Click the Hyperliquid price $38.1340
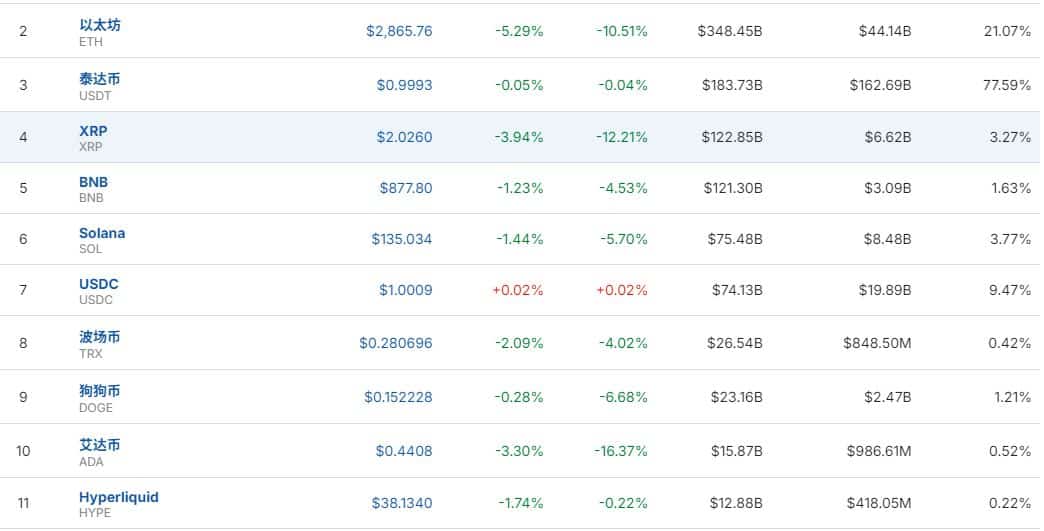The image size is (1044, 531). [x=402, y=503]
